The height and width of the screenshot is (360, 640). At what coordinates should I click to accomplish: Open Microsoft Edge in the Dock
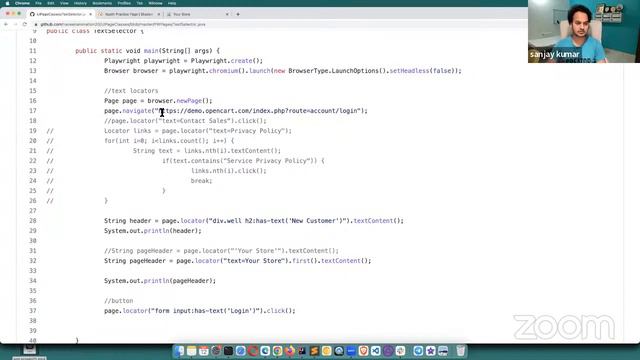[x=265, y=351]
